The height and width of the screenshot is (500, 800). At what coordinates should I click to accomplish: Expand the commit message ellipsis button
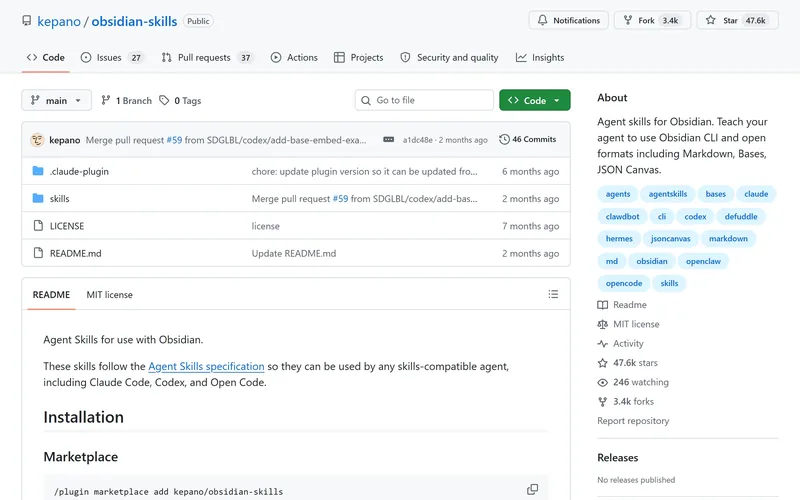point(388,139)
